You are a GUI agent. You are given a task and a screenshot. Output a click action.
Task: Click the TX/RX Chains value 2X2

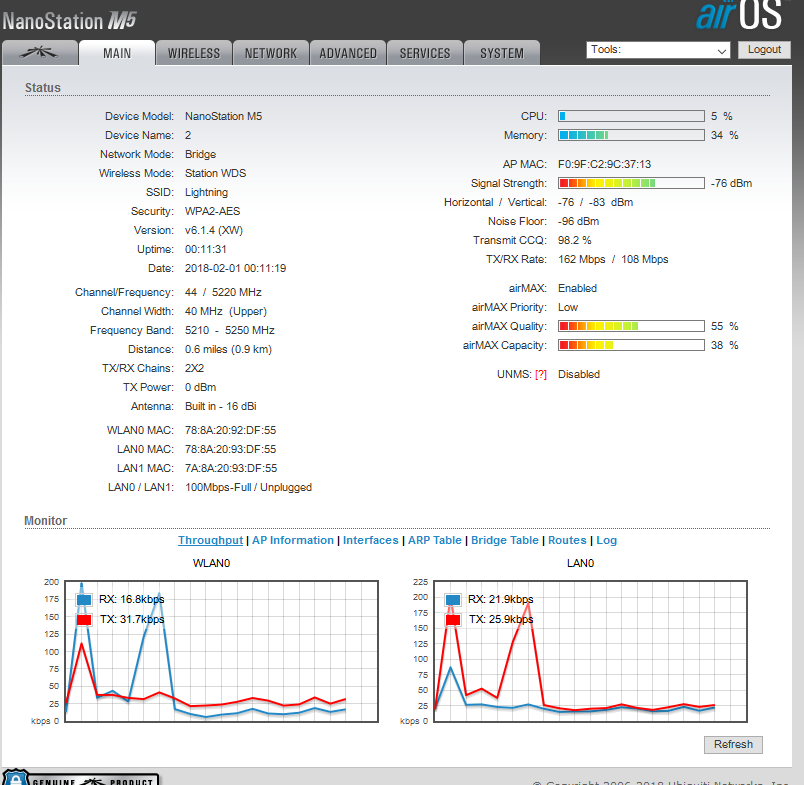(194, 368)
